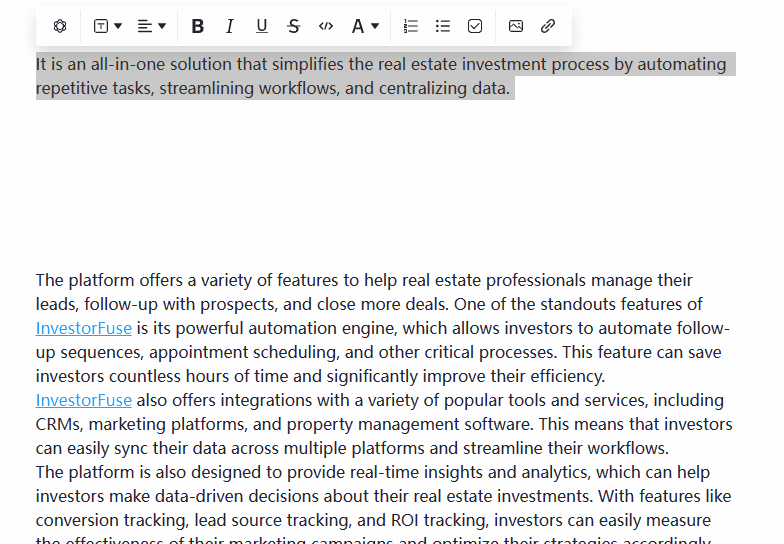Underline the selected text
Image resolution: width=784 pixels, height=544 pixels.
(262, 26)
